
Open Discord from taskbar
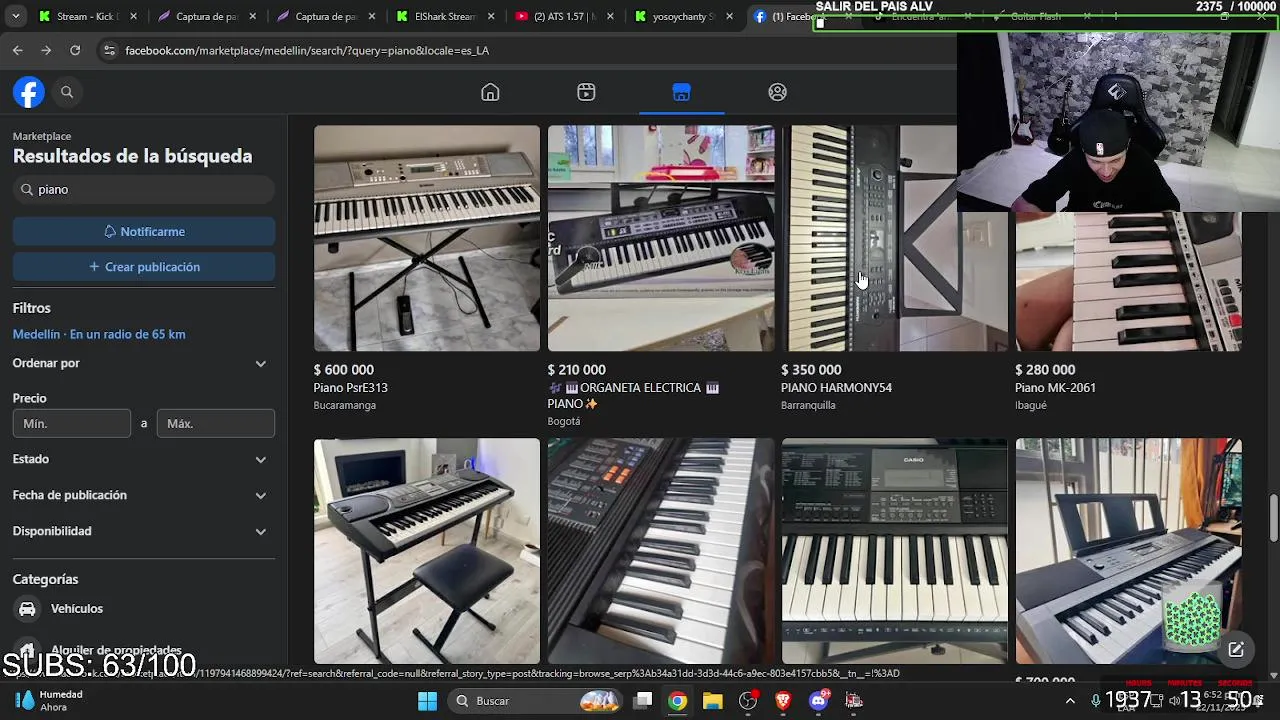[x=818, y=701]
